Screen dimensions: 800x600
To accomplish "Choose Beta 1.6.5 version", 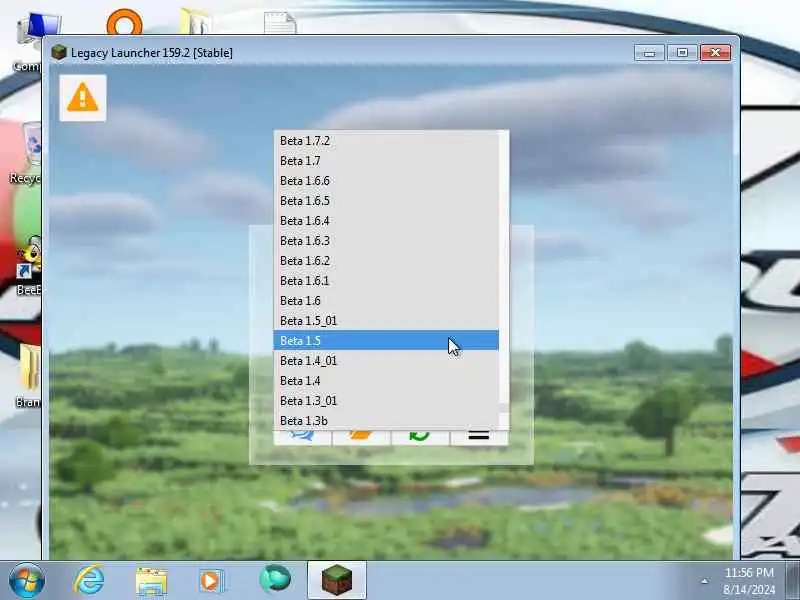I will click(x=386, y=201).
